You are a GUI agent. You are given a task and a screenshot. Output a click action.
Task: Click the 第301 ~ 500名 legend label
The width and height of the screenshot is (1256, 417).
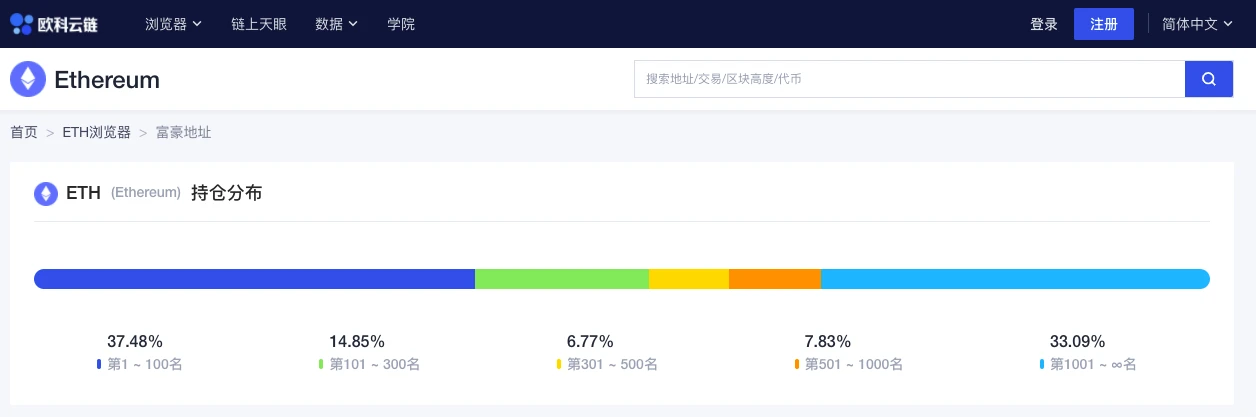pos(612,365)
